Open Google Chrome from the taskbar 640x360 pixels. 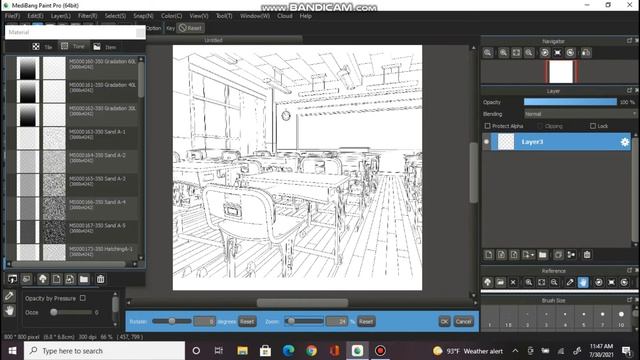pos(311,351)
